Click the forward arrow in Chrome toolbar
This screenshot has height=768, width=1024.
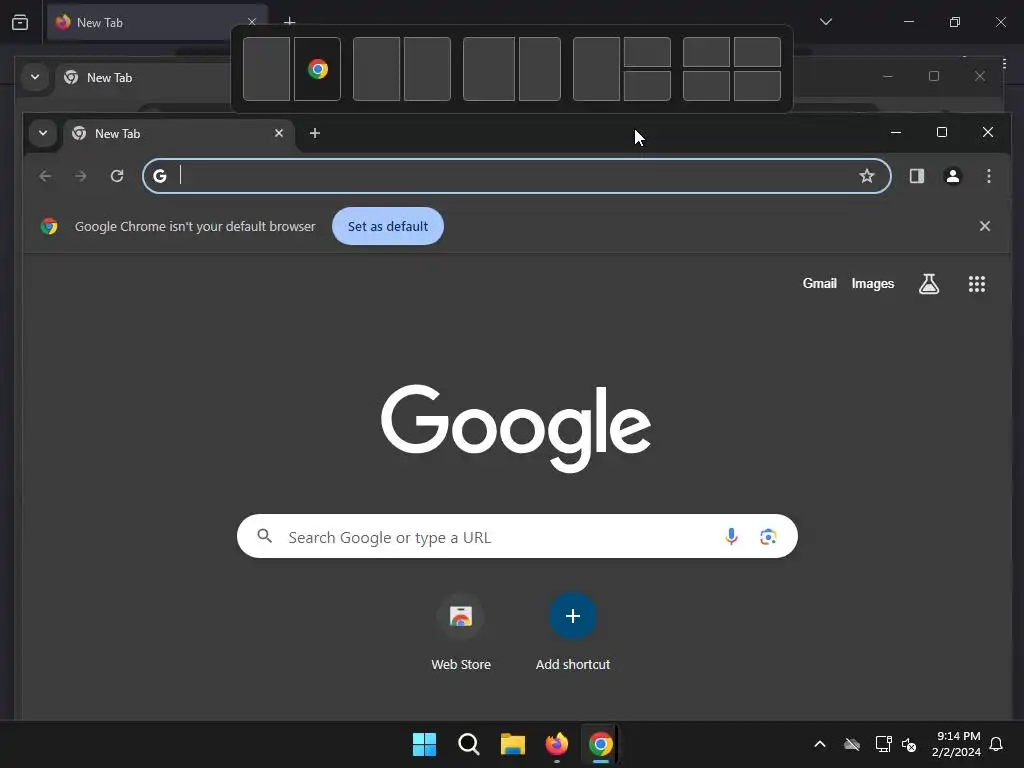pyautogui.click(x=80, y=176)
